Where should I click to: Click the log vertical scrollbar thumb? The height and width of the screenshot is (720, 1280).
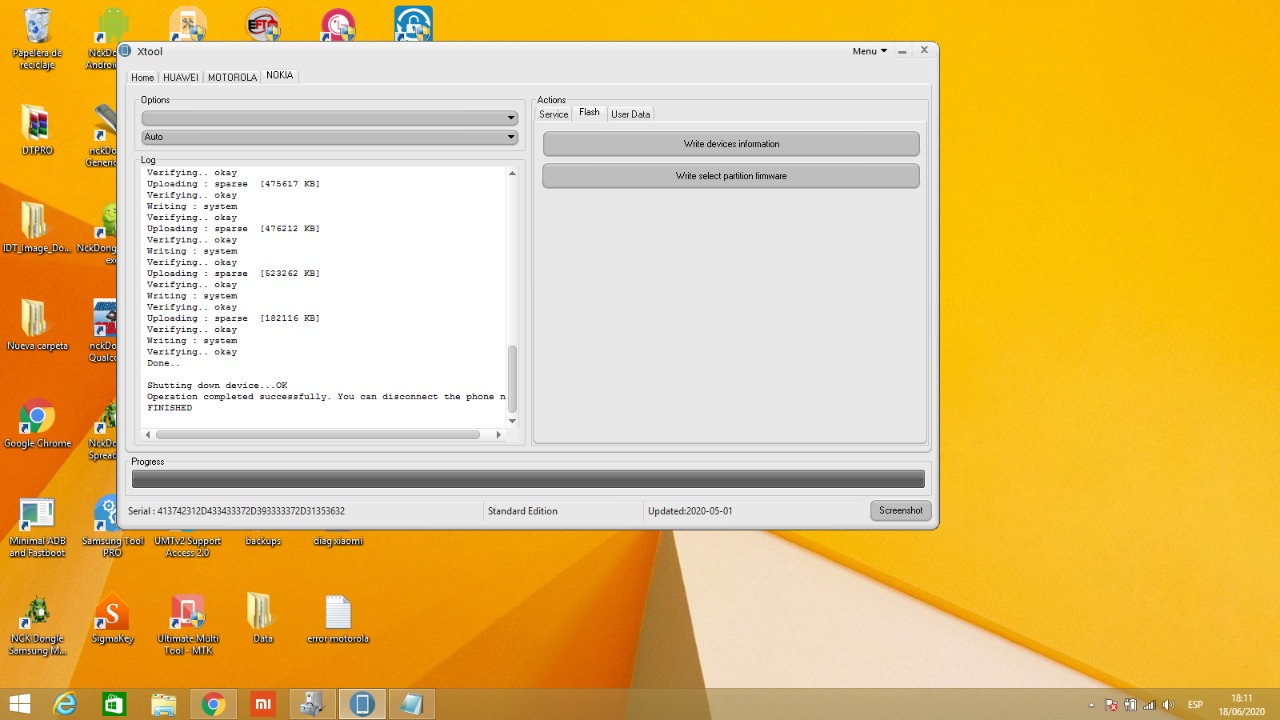point(513,379)
